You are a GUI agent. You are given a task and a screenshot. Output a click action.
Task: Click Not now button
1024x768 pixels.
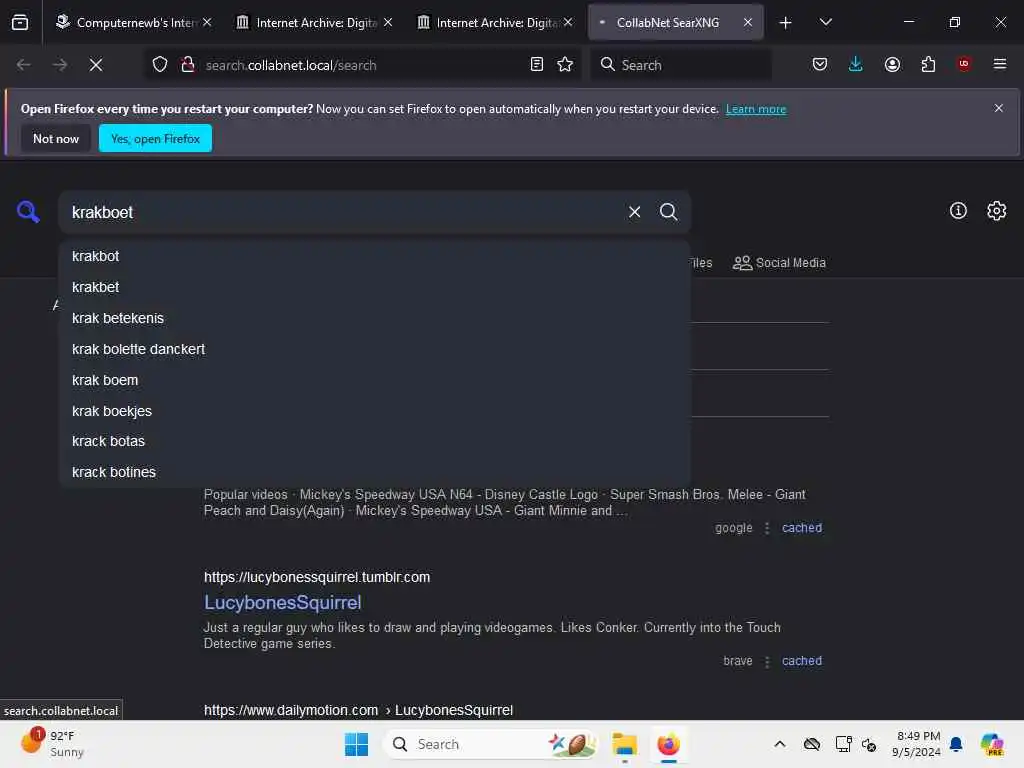click(x=56, y=138)
